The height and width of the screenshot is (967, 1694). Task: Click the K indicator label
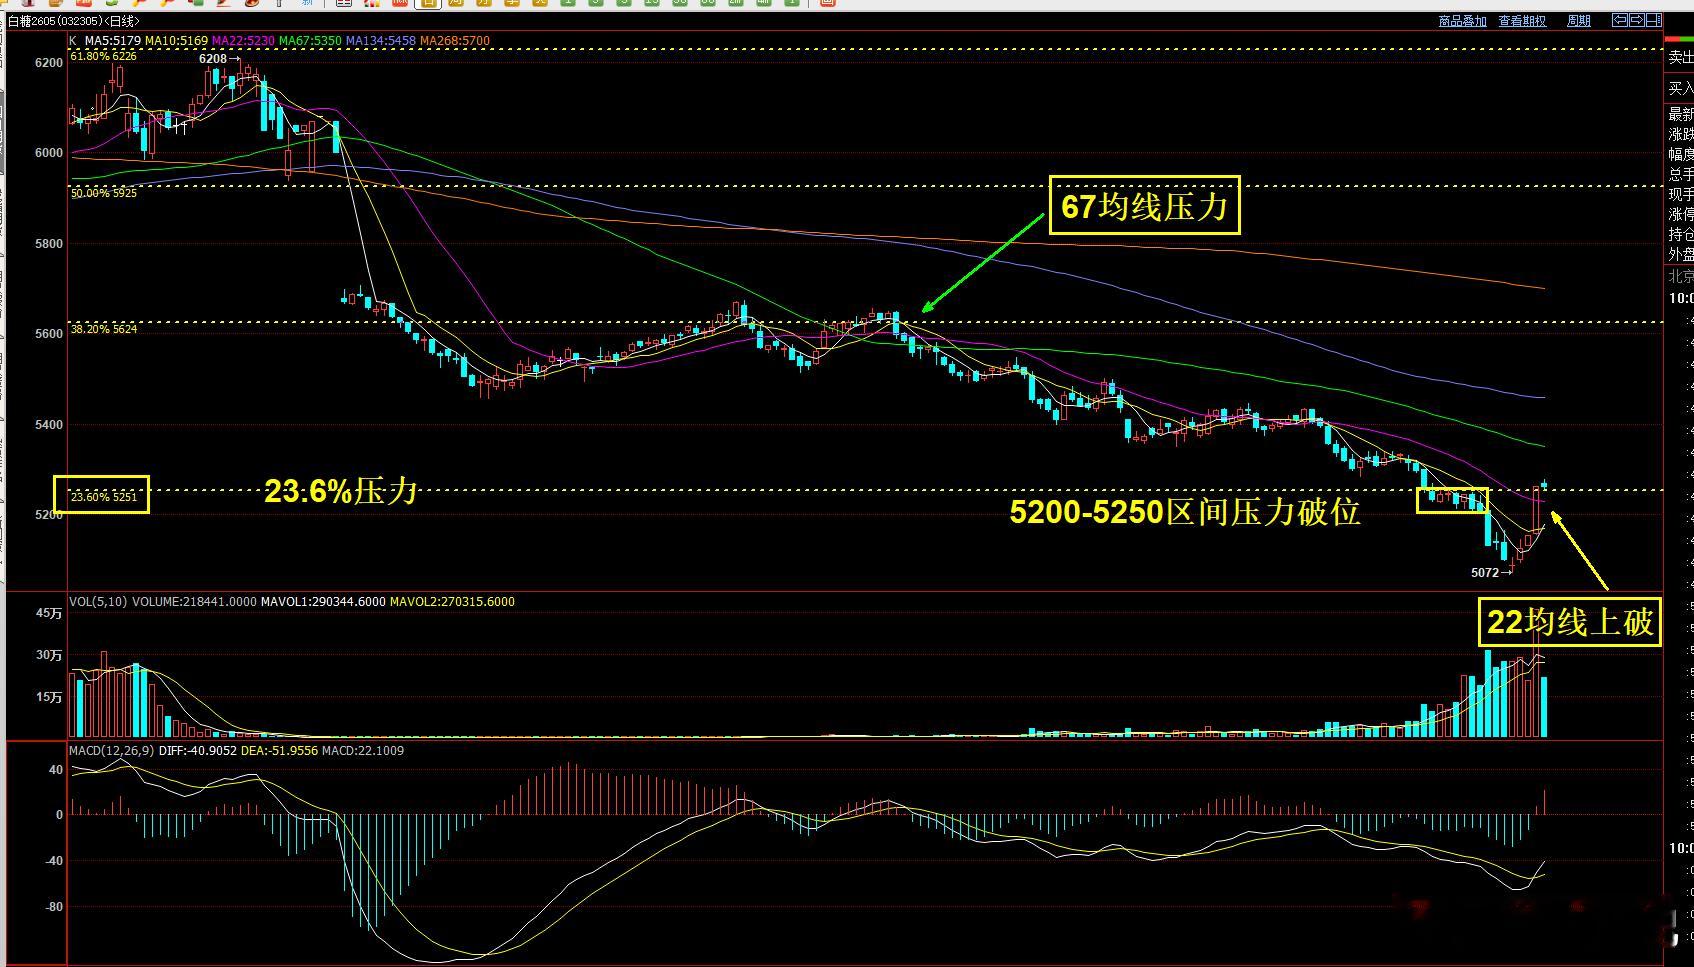73,41
